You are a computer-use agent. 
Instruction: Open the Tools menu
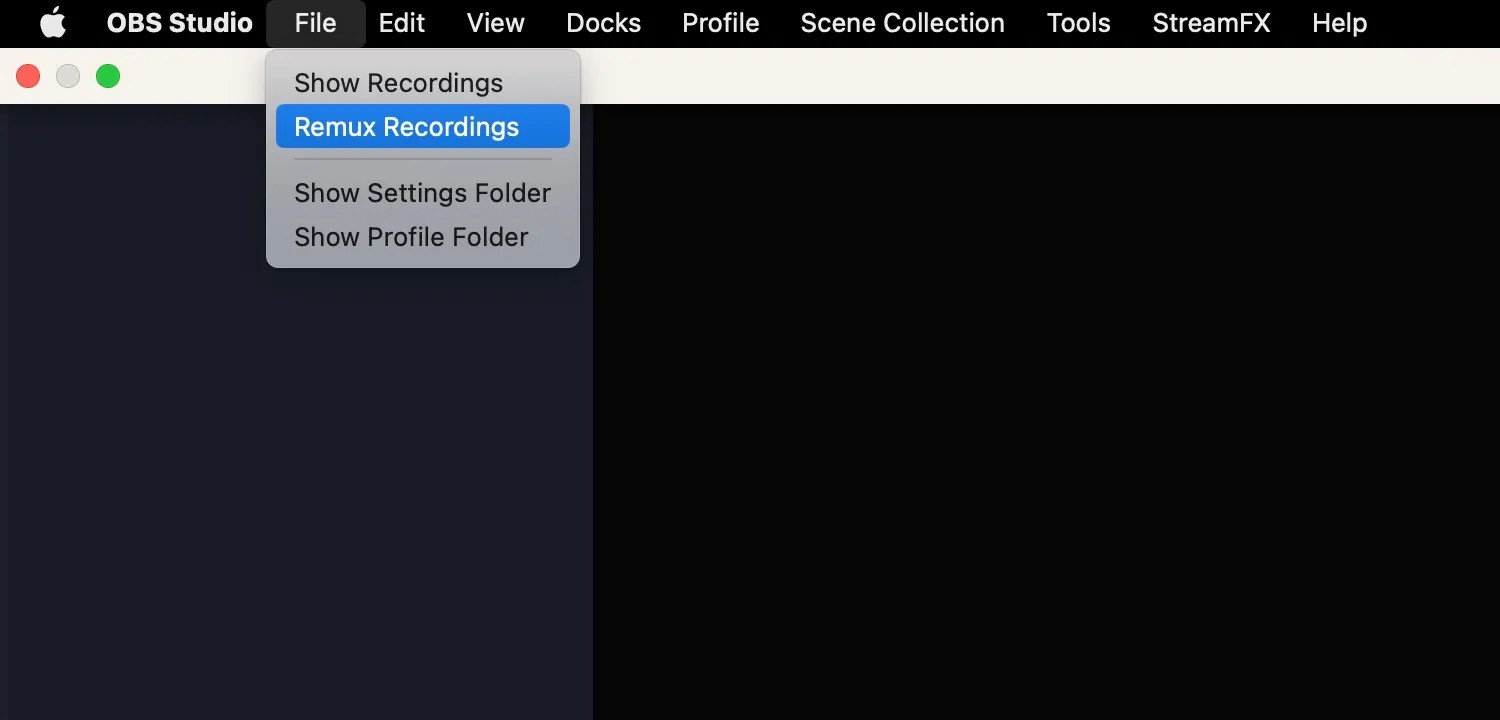[1078, 23]
